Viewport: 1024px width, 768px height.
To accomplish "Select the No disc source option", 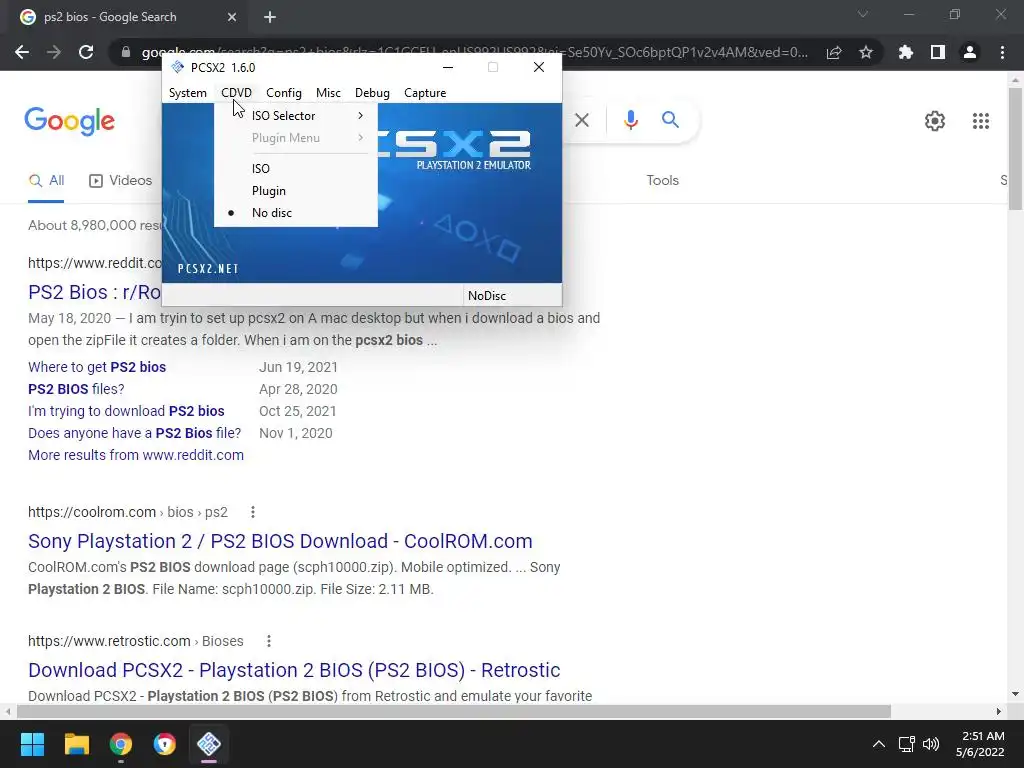I will click(x=296, y=213).
